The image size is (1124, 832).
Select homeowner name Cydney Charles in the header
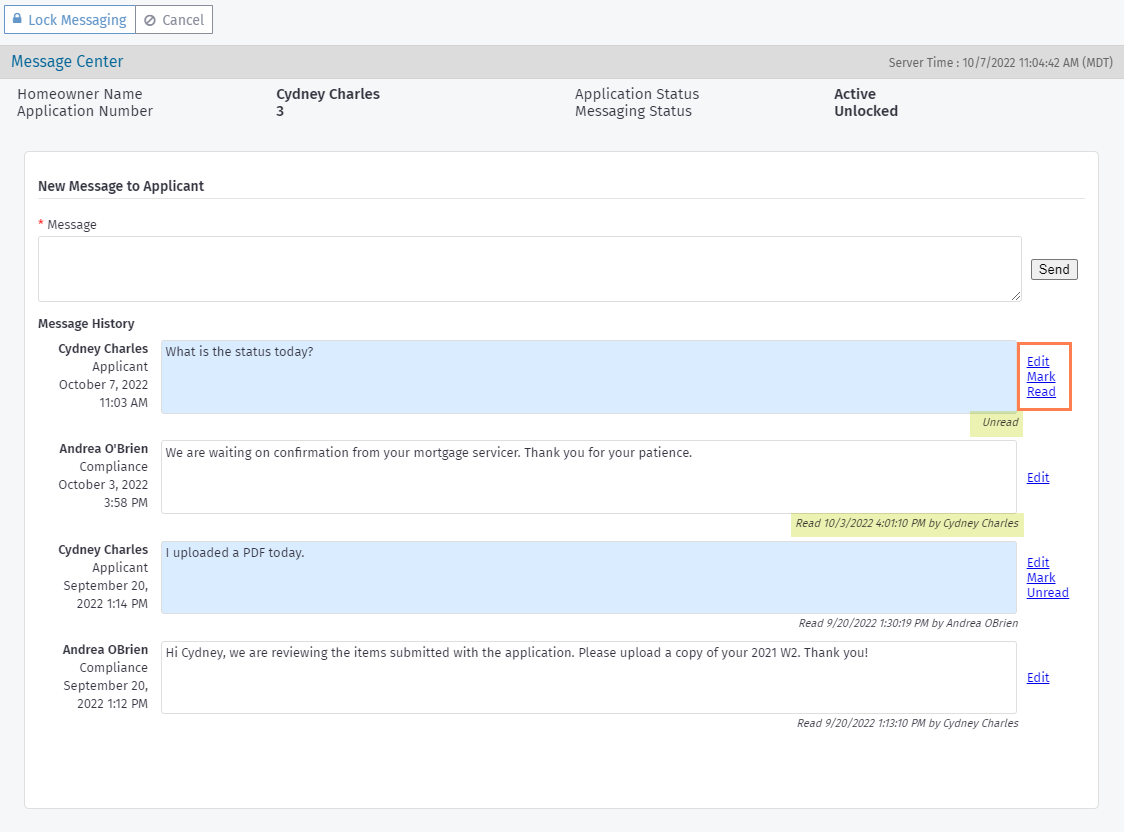[x=328, y=94]
